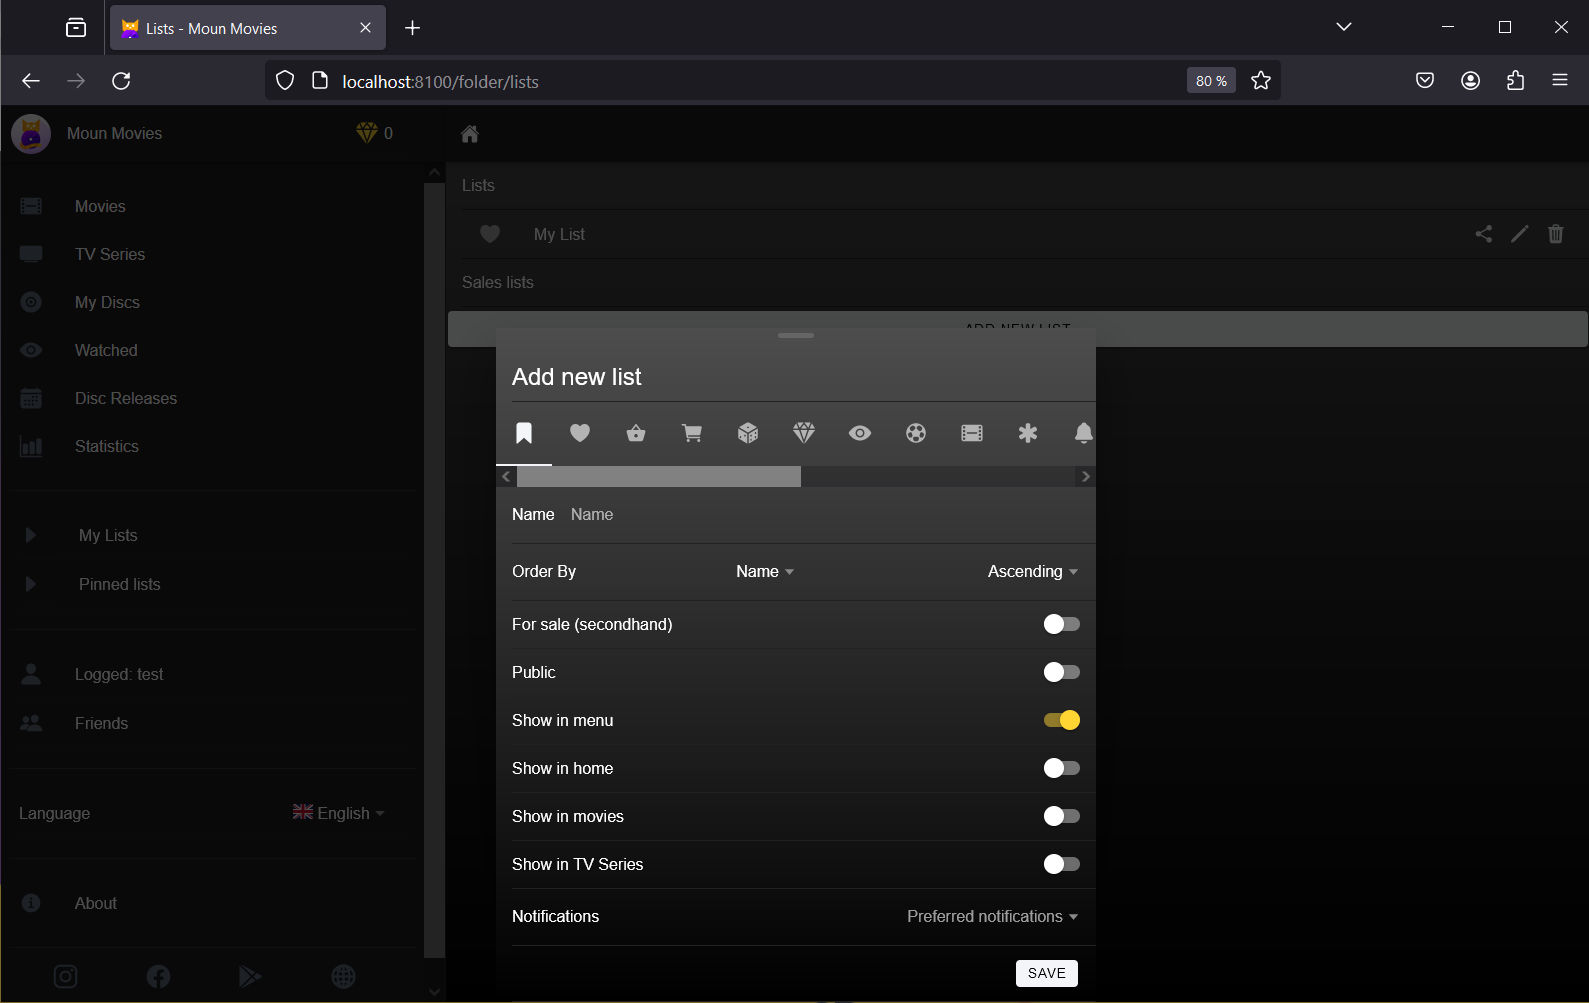Disable the Show in menu toggle

pyautogui.click(x=1061, y=720)
